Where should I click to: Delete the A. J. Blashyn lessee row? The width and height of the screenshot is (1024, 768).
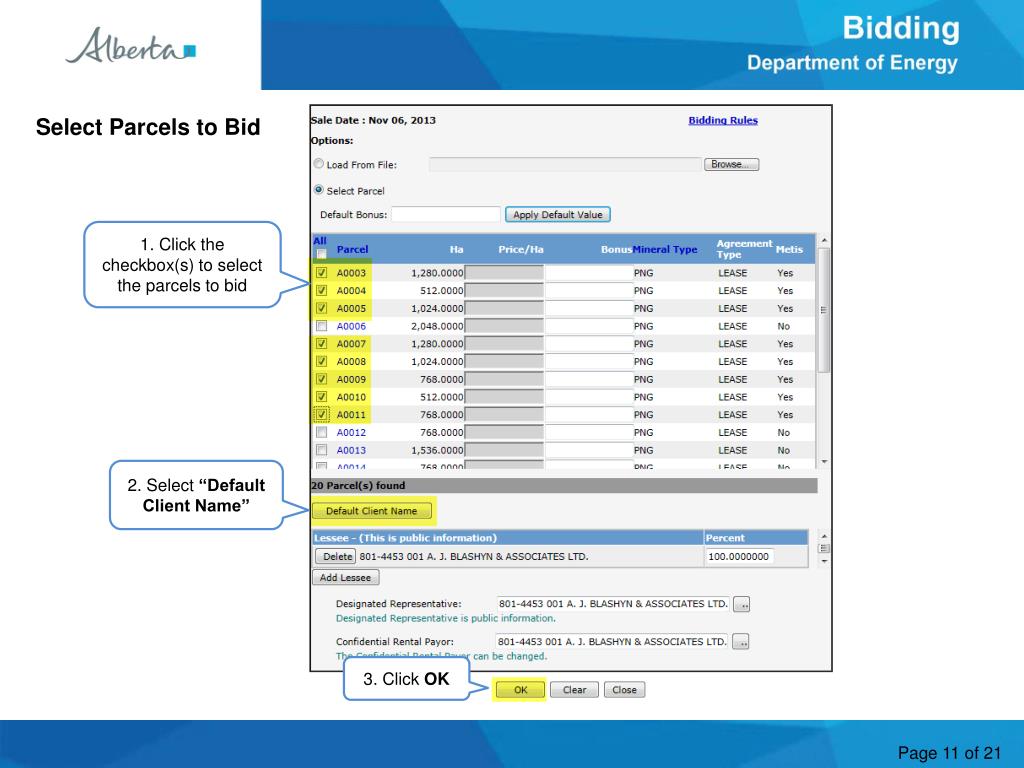click(336, 556)
